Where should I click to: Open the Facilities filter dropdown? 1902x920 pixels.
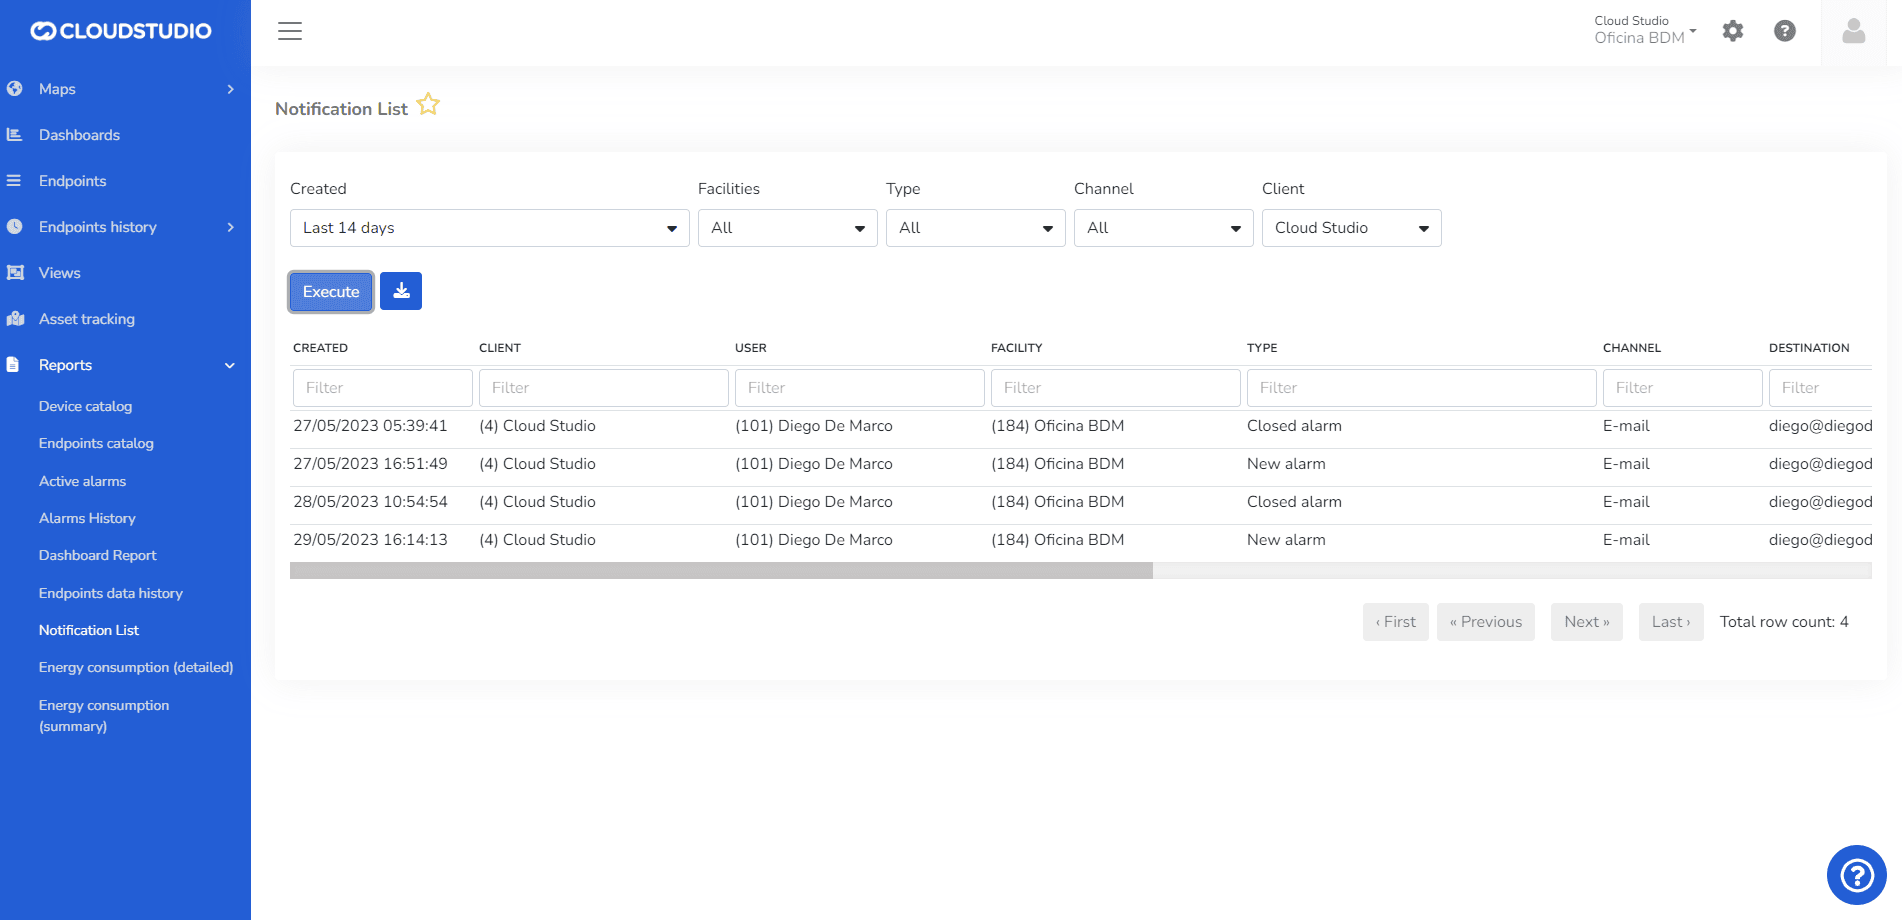[x=788, y=228]
